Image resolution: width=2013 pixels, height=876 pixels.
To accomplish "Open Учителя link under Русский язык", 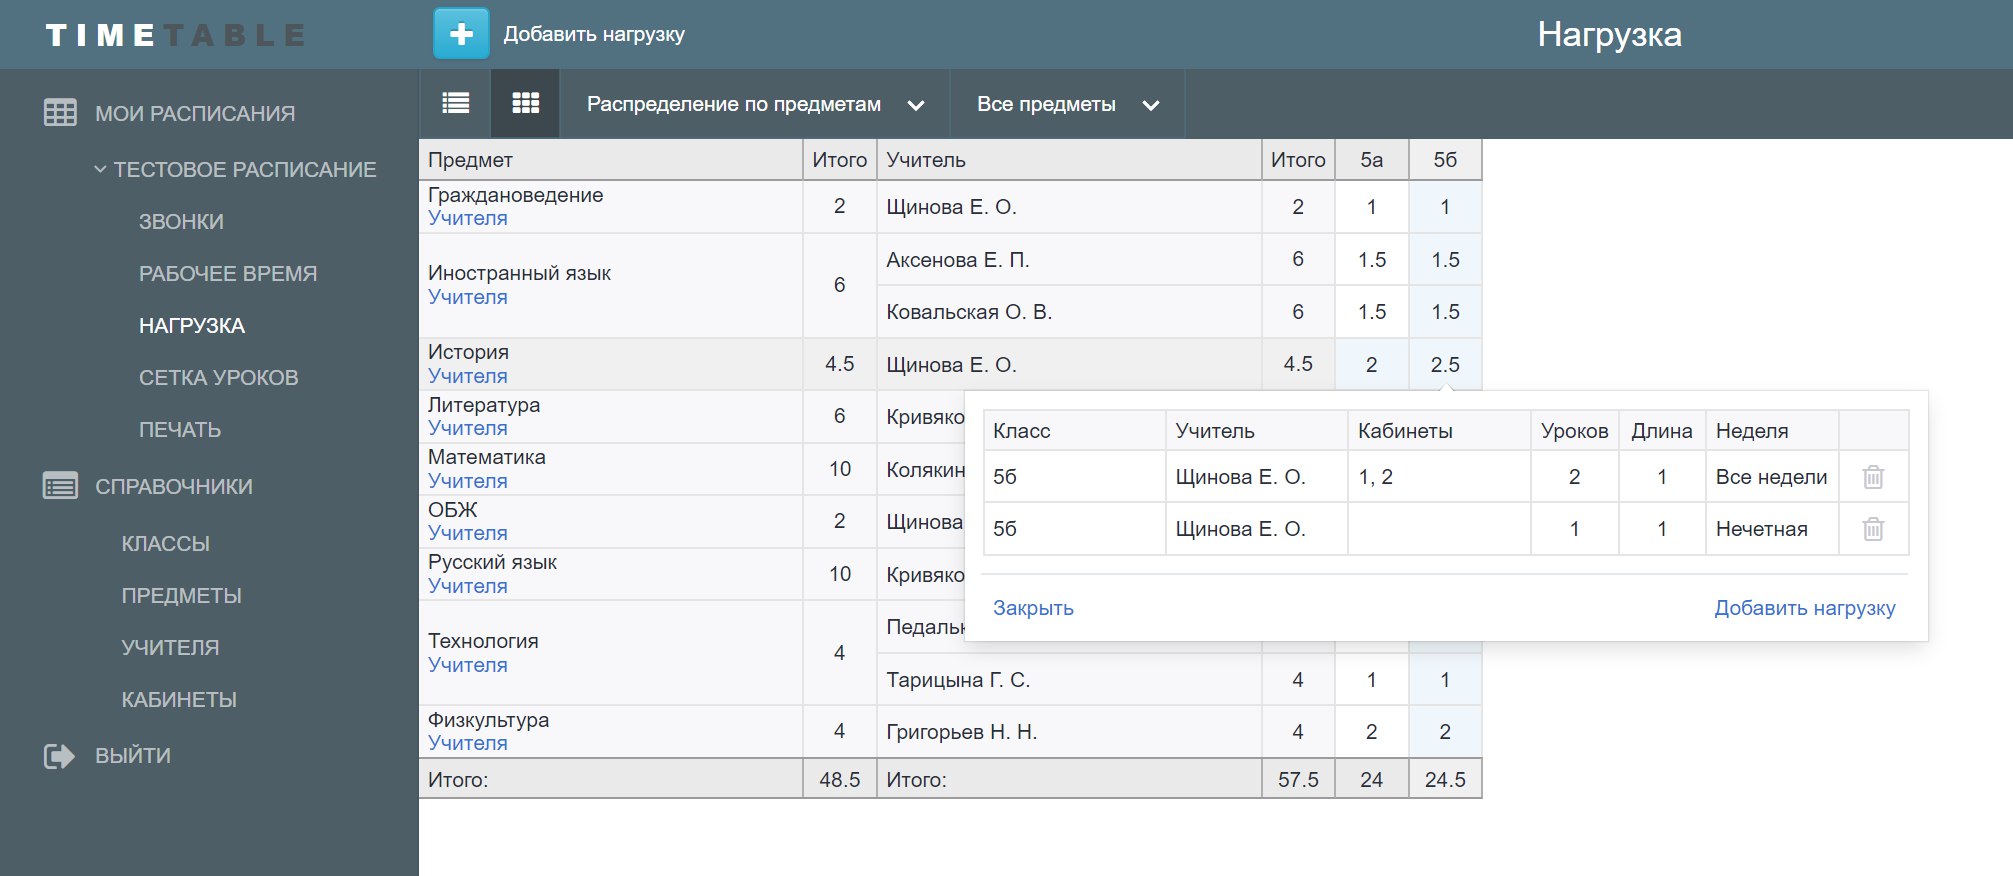I will [468, 586].
